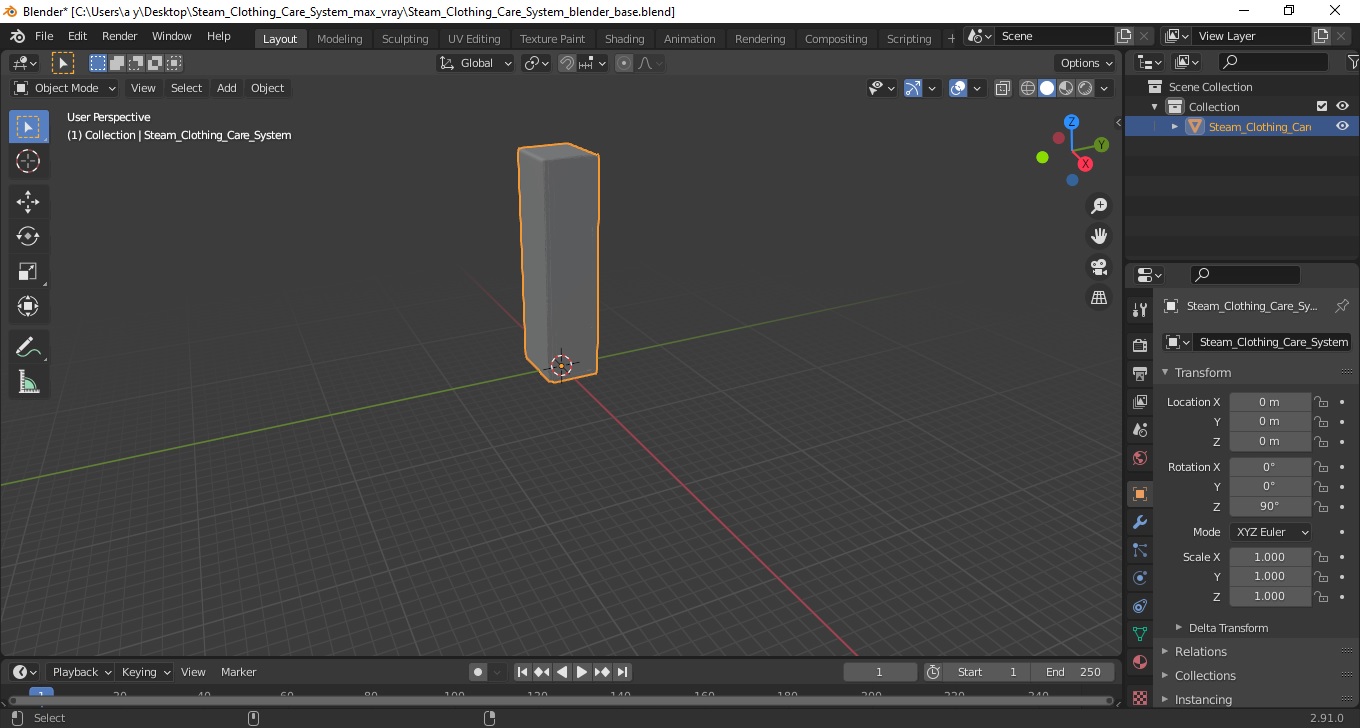Click the Rotation Z 90° field
This screenshot has height=728, width=1360.
click(x=1270, y=506)
